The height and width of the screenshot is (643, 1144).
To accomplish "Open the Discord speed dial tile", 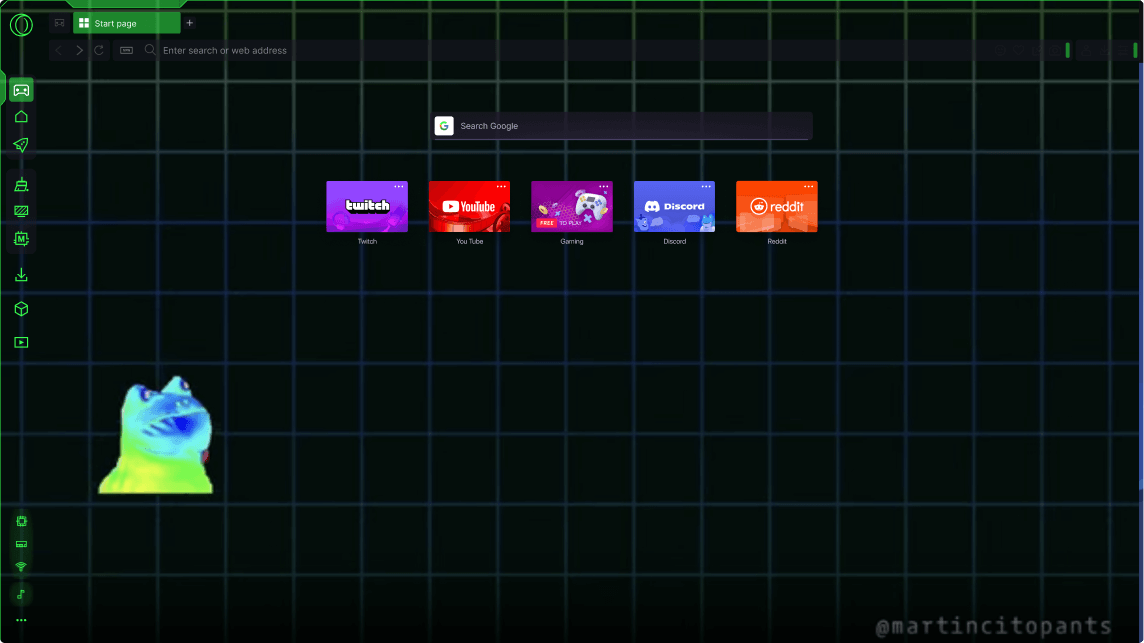I will (x=675, y=207).
